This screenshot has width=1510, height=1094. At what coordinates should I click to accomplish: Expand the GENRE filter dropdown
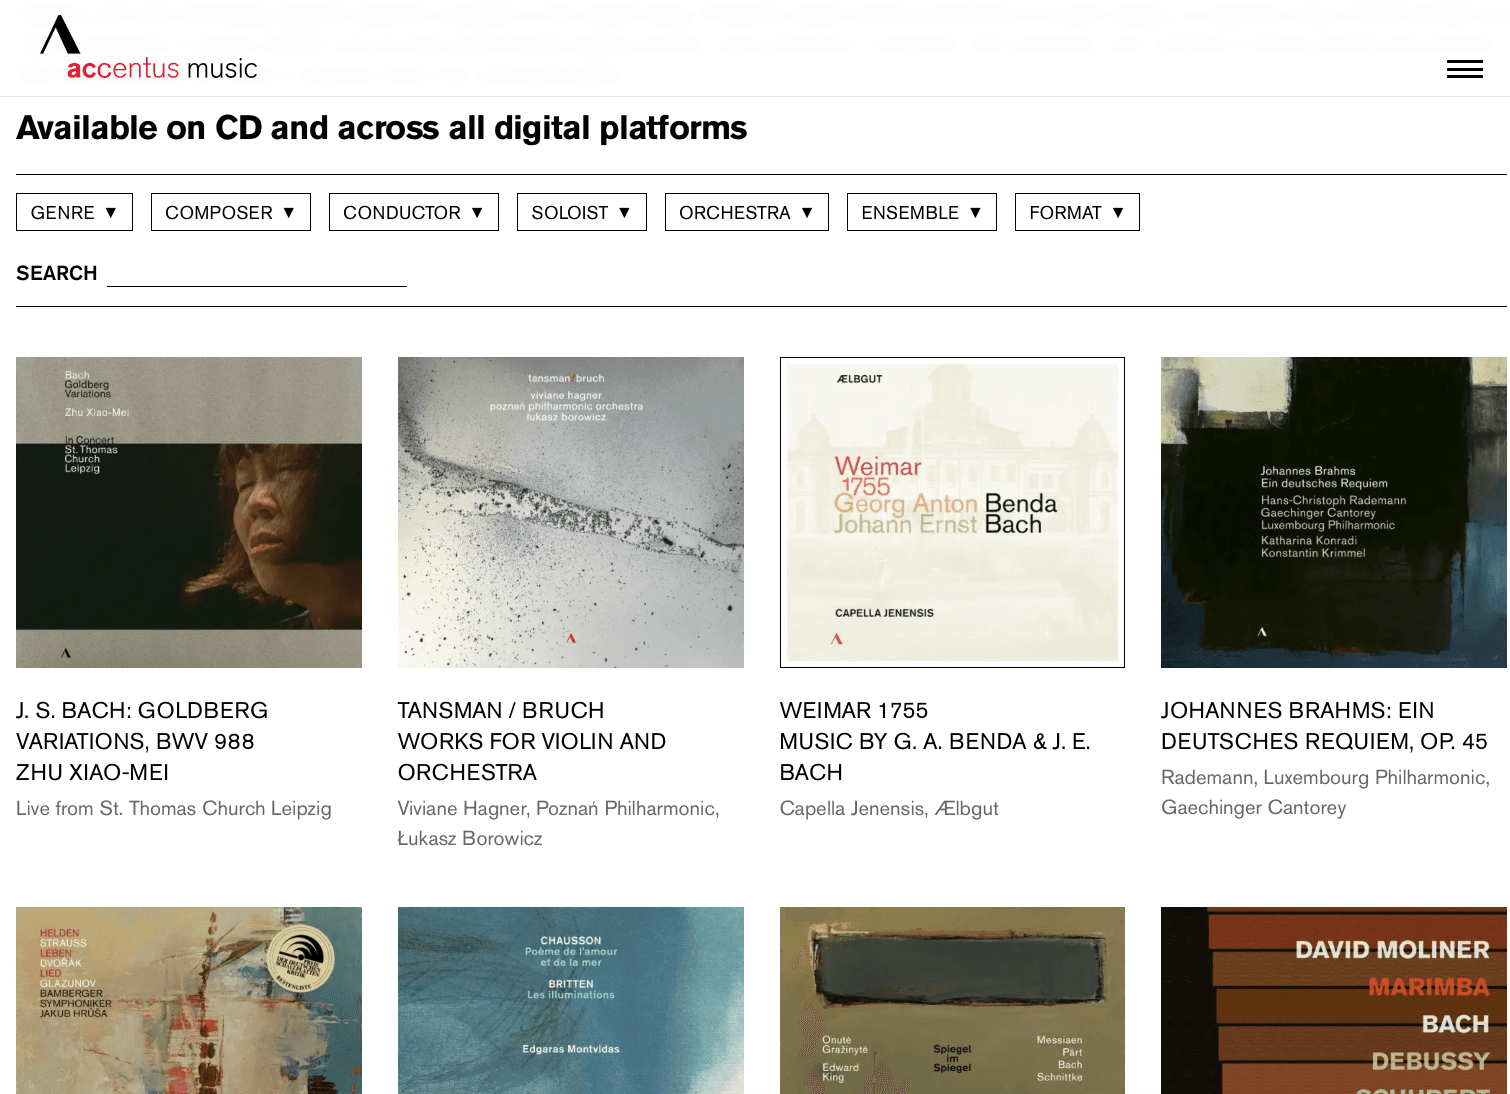(x=74, y=212)
